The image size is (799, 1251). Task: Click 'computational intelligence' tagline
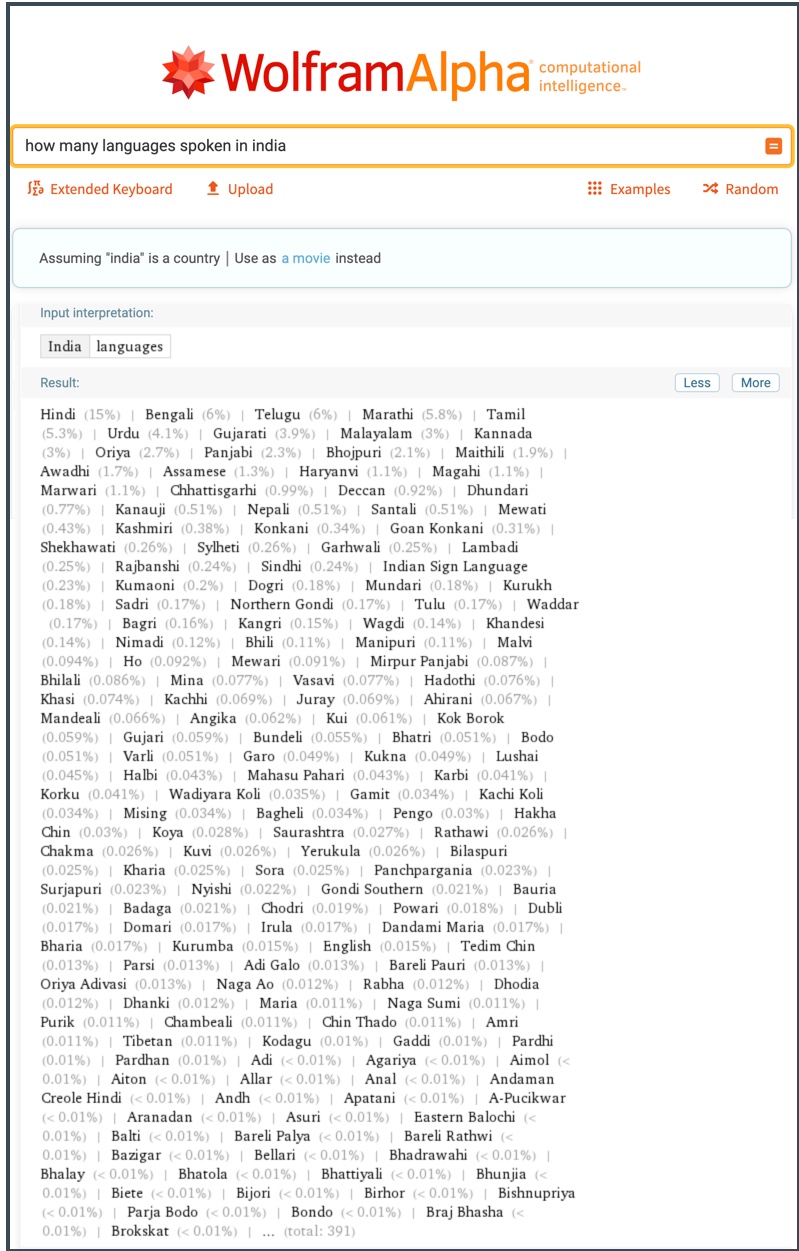click(x=590, y=77)
